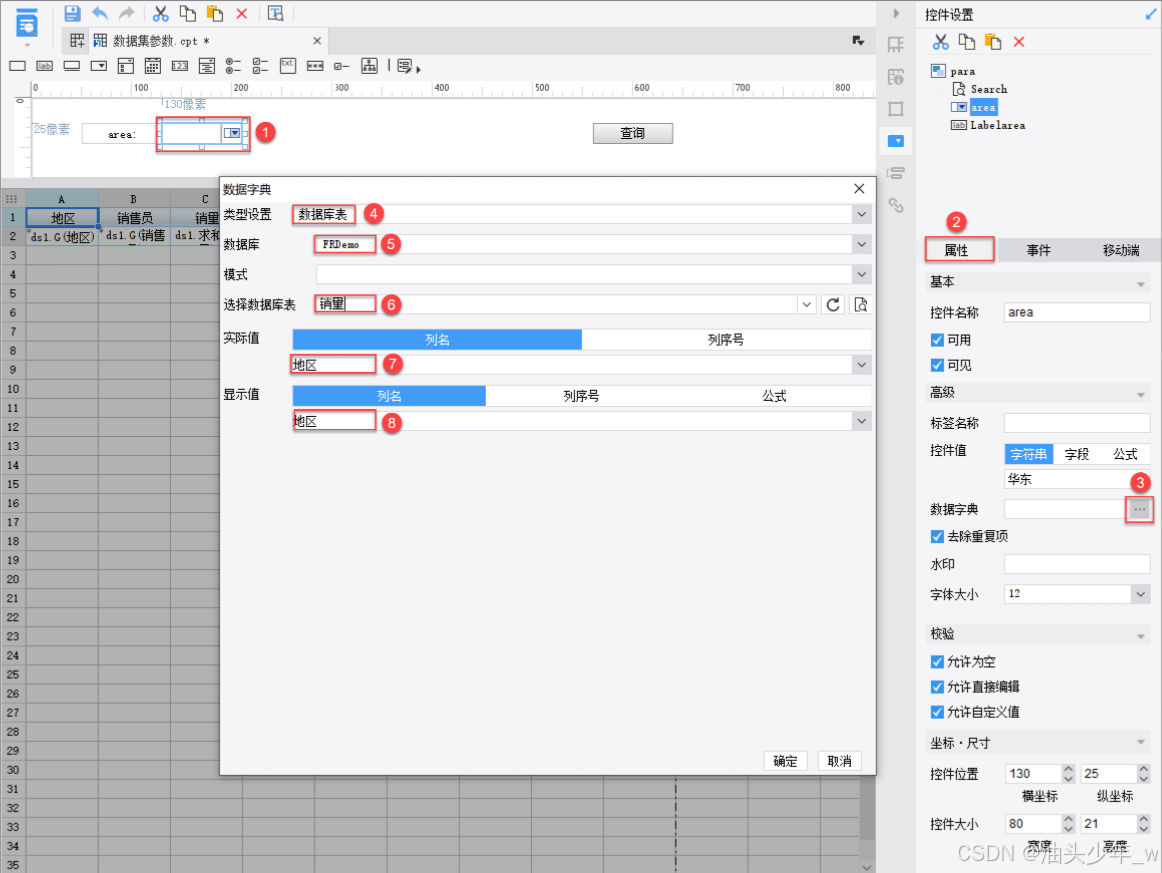This screenshot has height=873, width=1162.
Task: Select the date calendar widget tool
Action: coord(153,66)
